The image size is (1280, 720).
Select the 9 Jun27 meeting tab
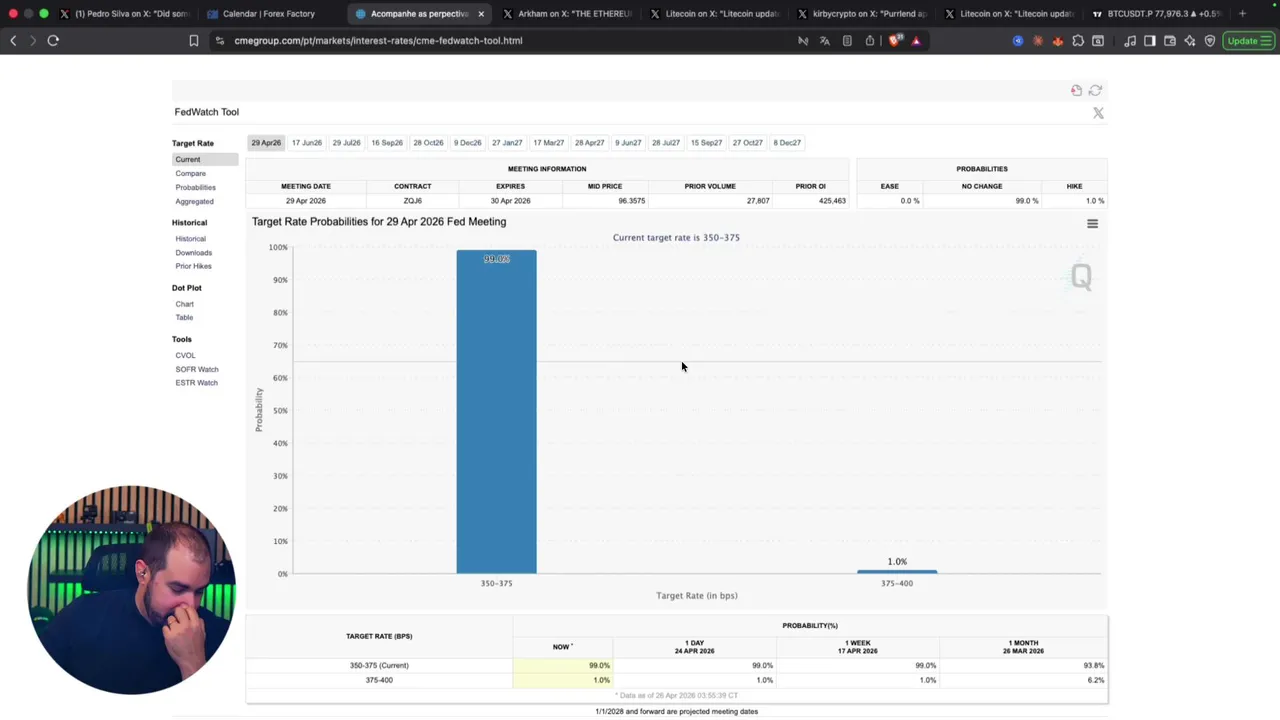coord(628,143)
